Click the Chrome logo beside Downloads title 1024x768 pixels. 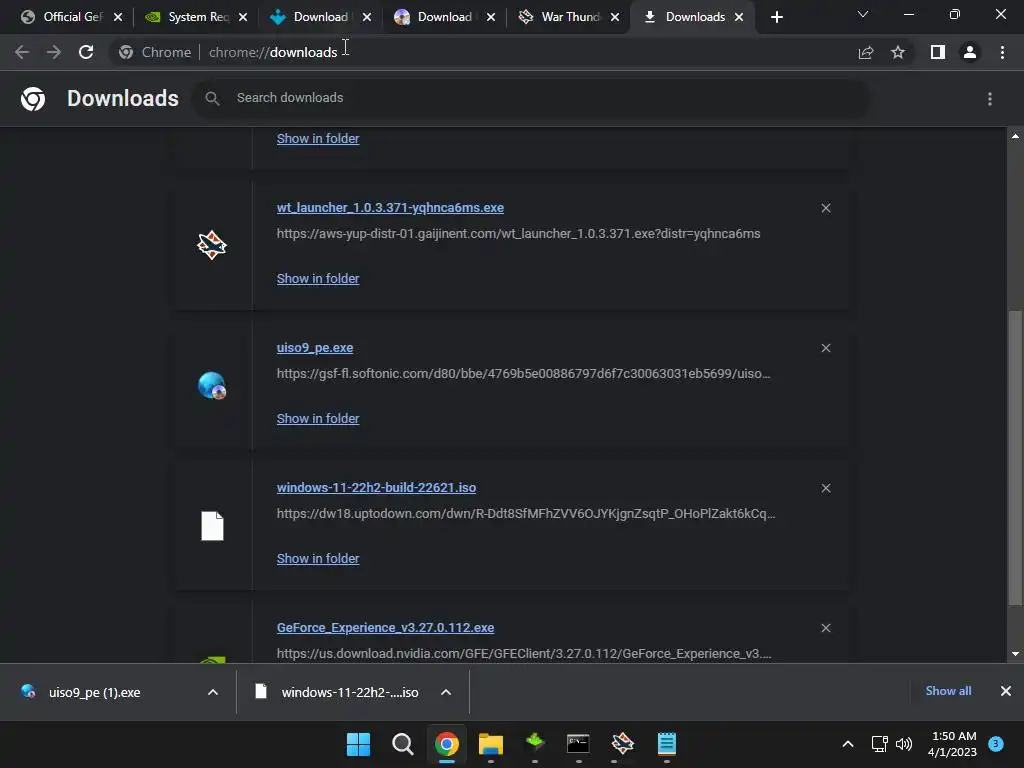[x=33, y=99]
